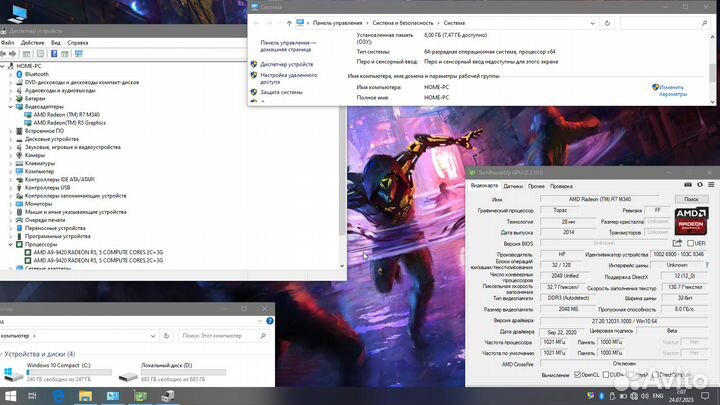
Task: Open File Explorer from the taskbar
Action: [85, 396]
